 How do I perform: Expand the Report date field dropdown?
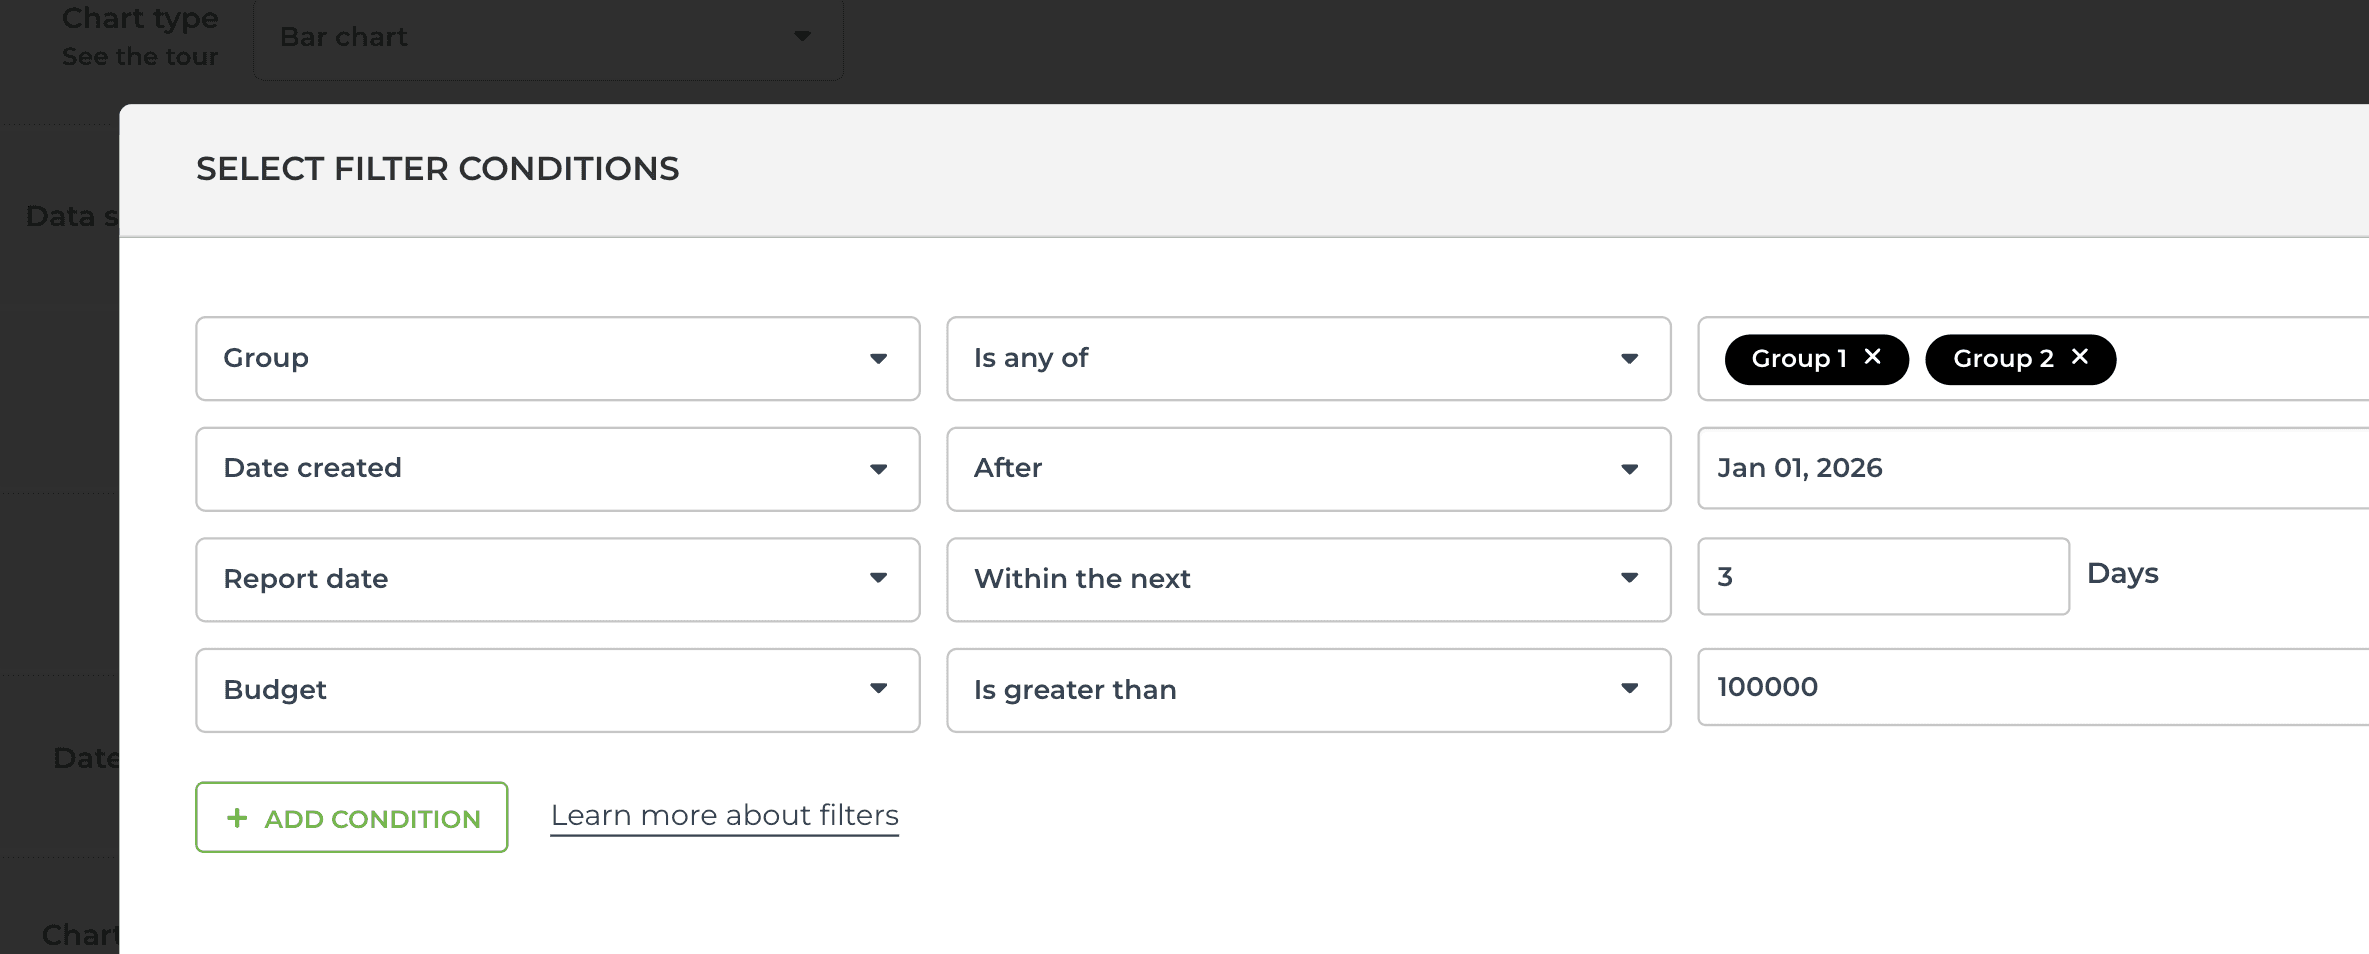(x=557, y=579)
